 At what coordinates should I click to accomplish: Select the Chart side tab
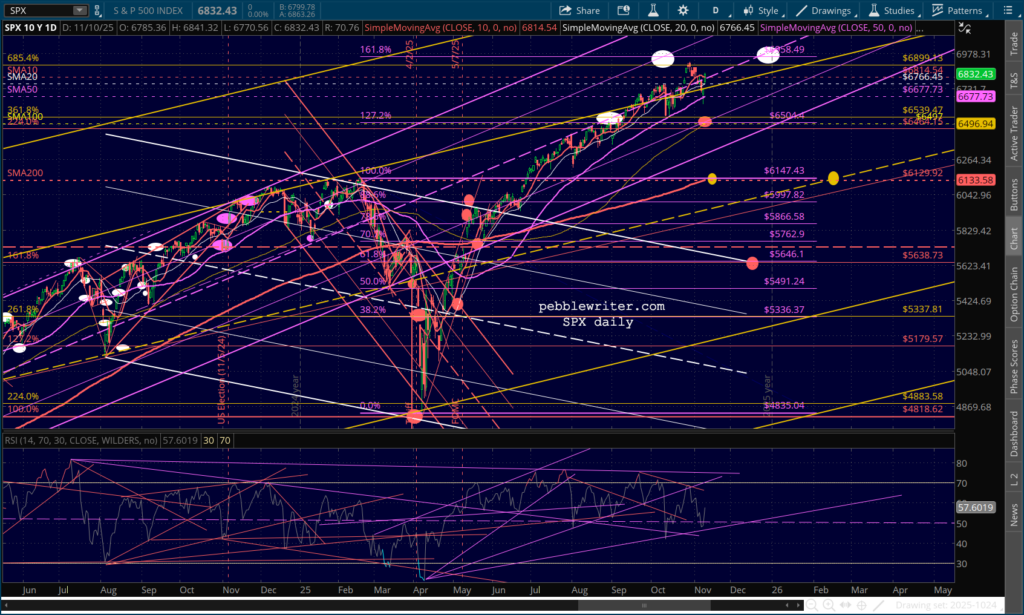tap(1014, 238)
